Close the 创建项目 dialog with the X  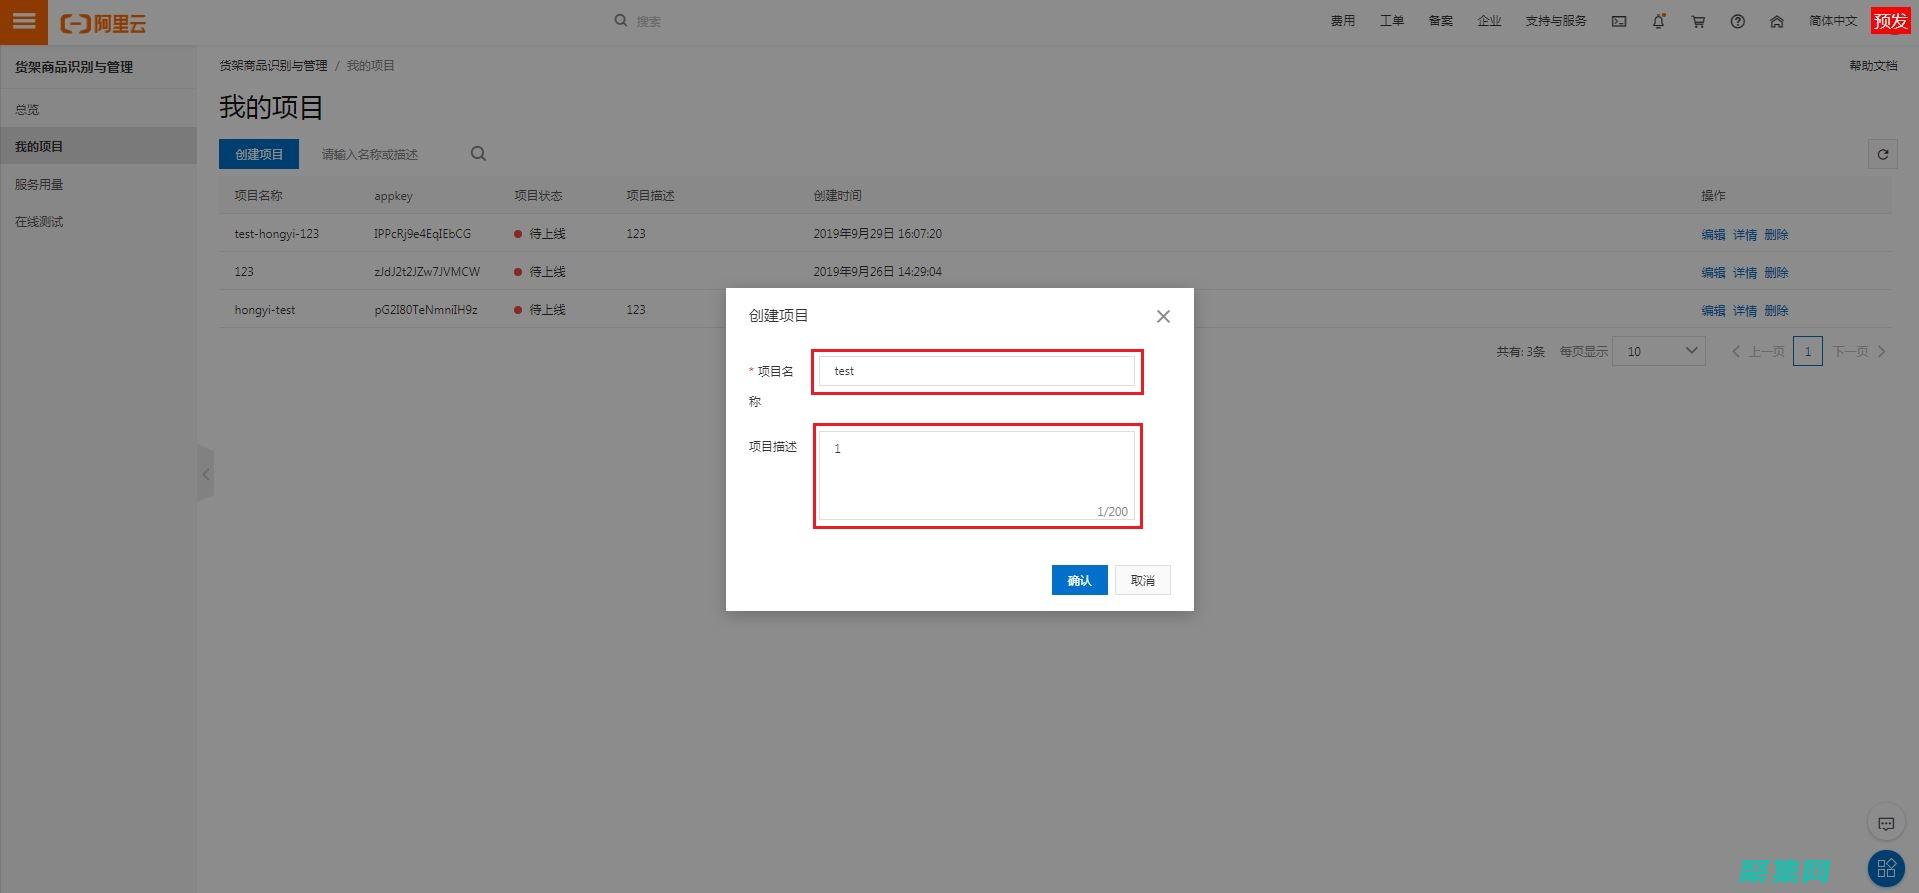coord(1163,316)
